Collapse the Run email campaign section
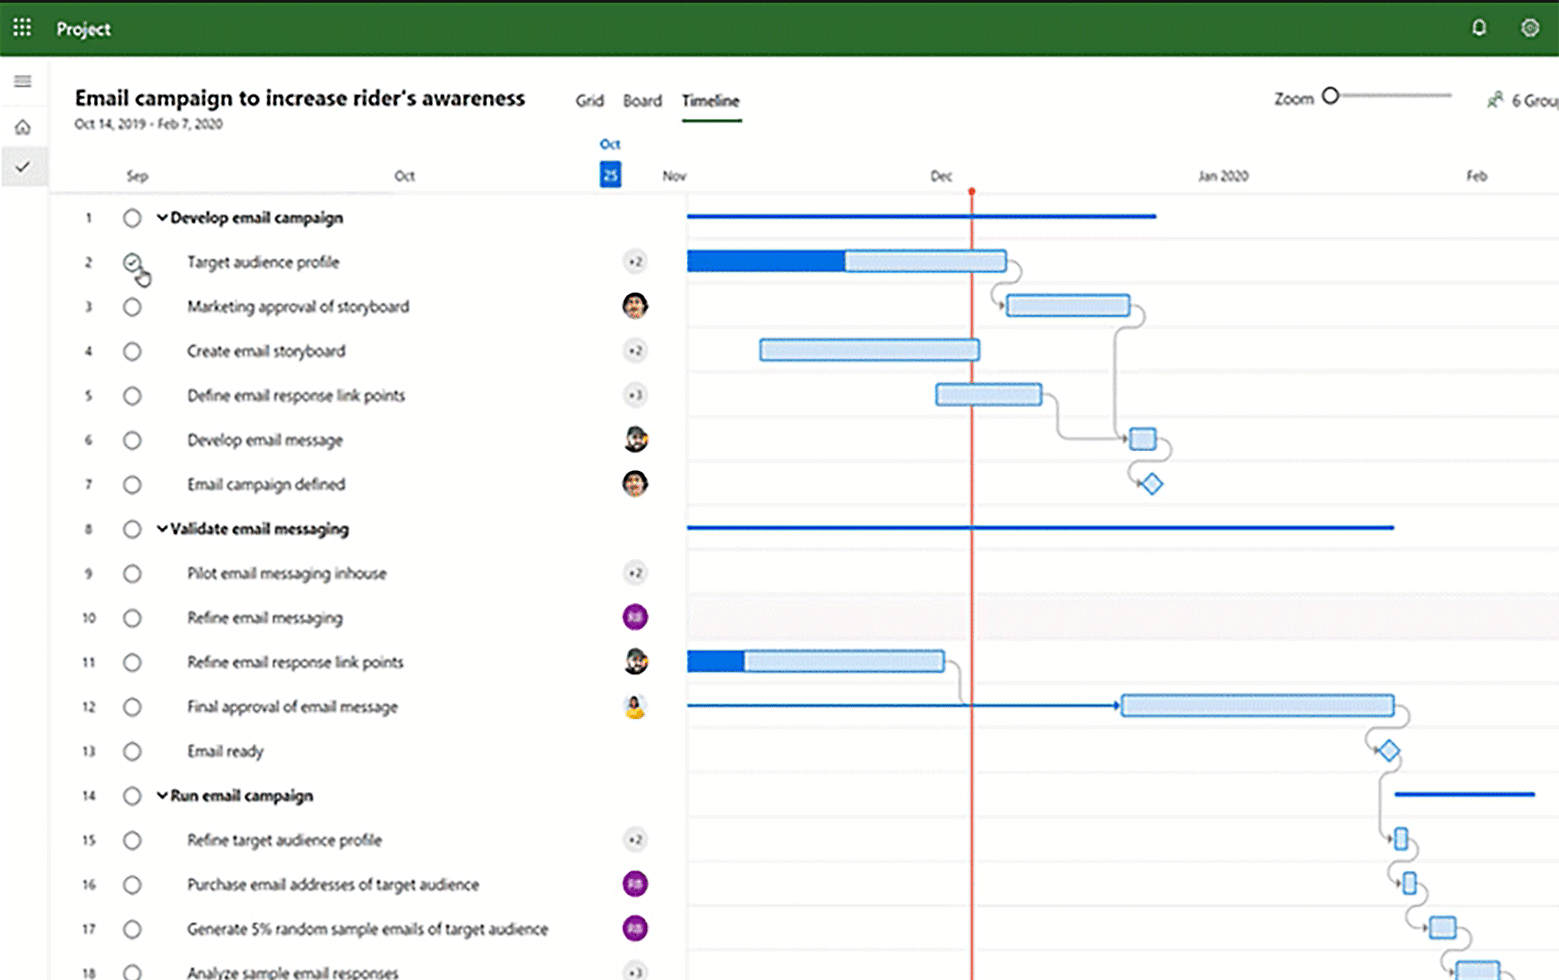Screen dimensions: 1559x980 pyautogui.click(x=161, y=796)
